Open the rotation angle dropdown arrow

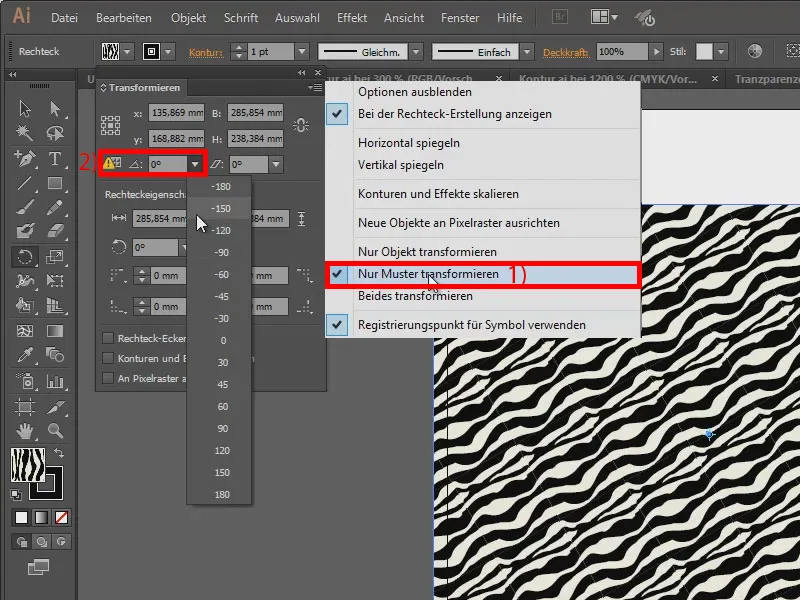pos(195,164)
